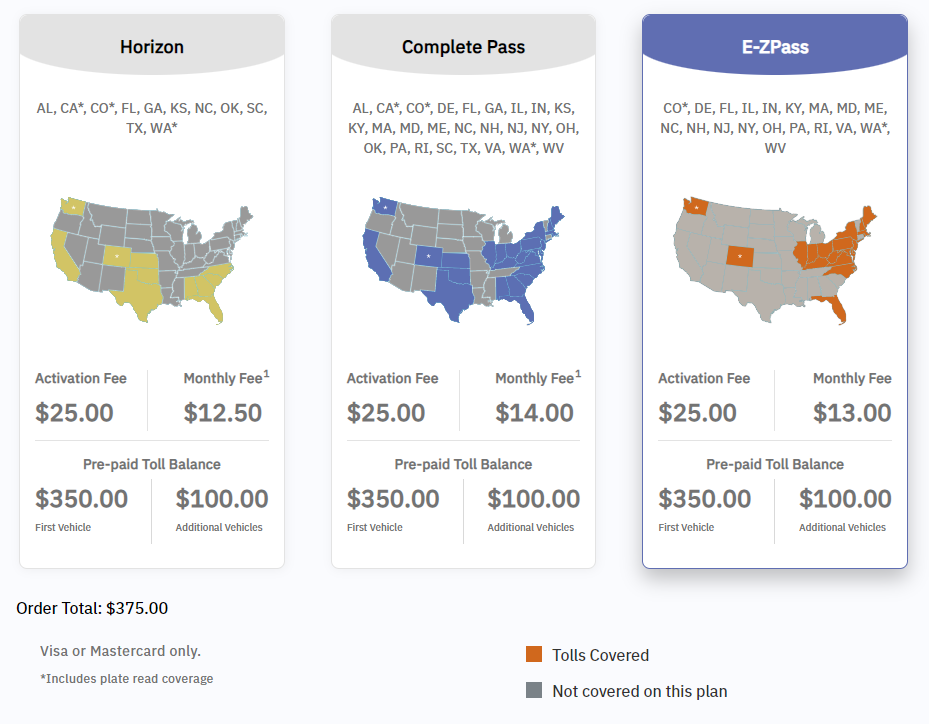This screenshot has width=929, height=724.
Task: Click Horizon $100.00 additional vehicles balance
Action: pos(222,498)
